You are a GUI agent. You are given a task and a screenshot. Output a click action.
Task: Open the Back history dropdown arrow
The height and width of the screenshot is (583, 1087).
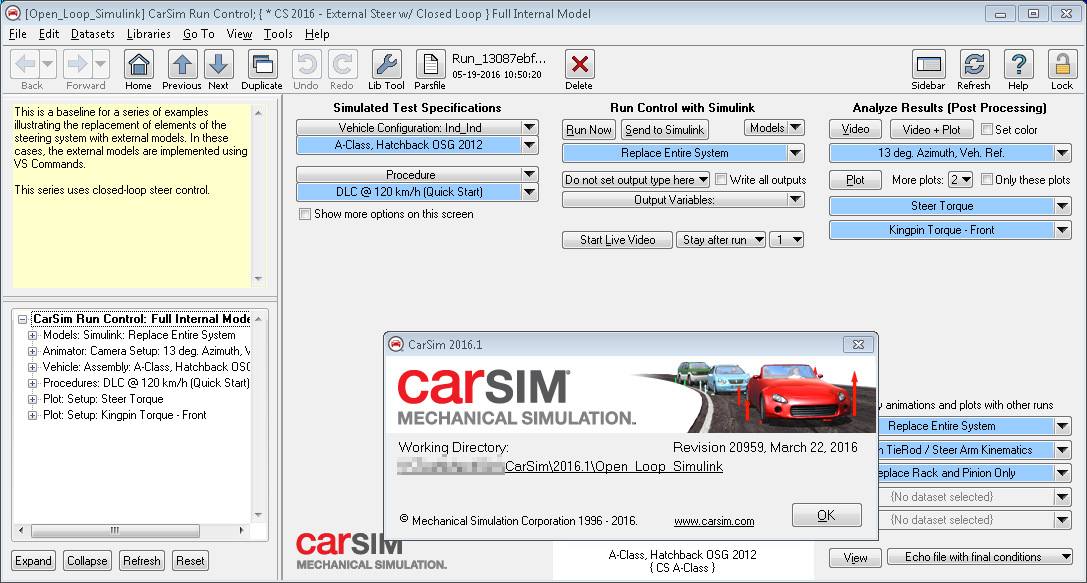pos(47,64)
